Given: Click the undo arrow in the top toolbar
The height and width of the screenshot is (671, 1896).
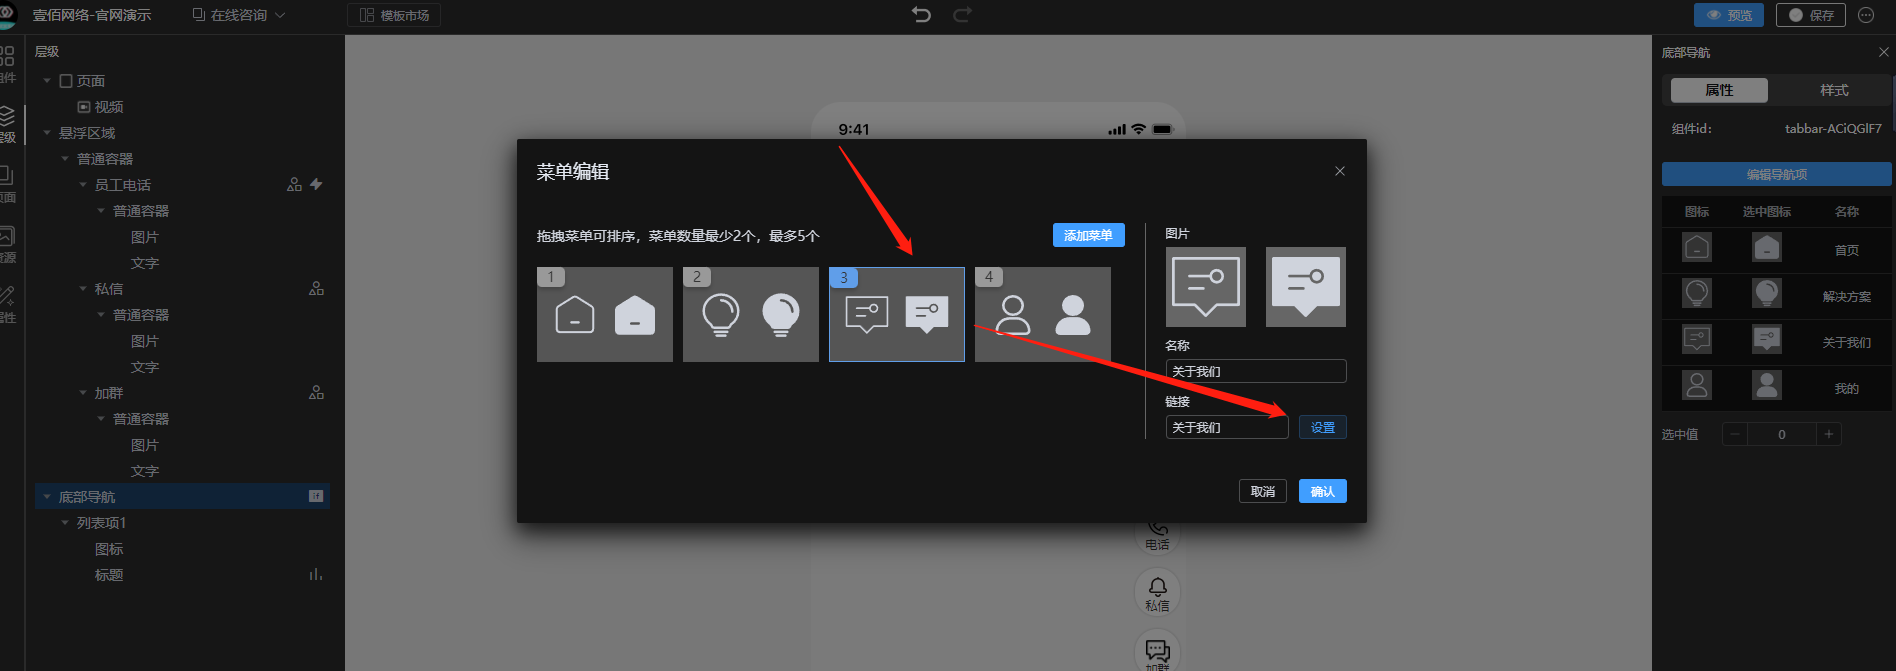Looking at the screenshot, I should click(921, 15).
